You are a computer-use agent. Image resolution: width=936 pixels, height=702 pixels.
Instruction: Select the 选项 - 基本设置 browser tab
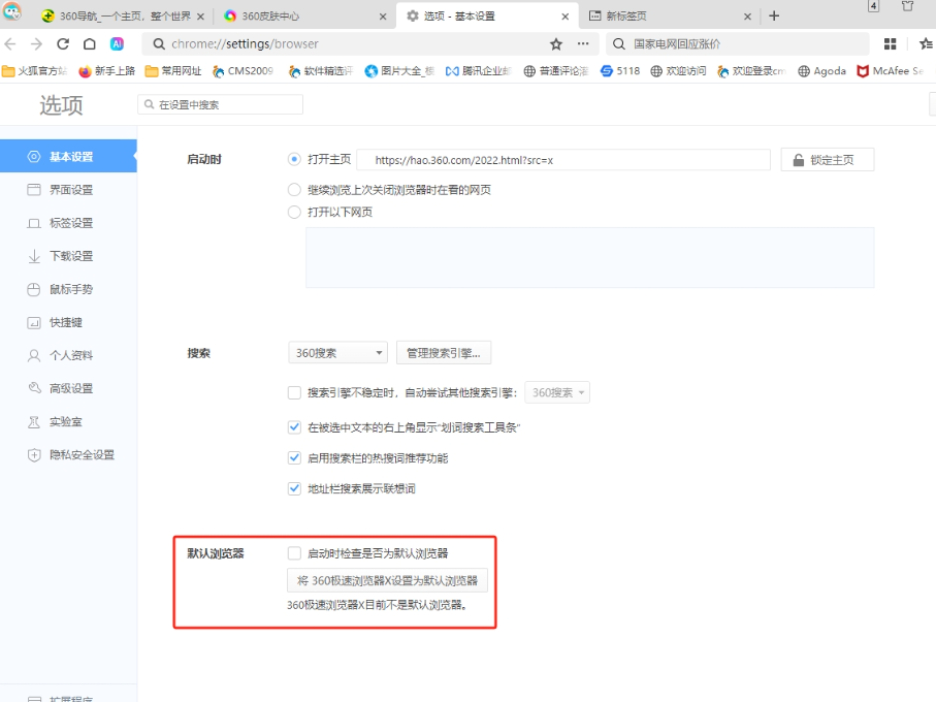click(487, 16)
